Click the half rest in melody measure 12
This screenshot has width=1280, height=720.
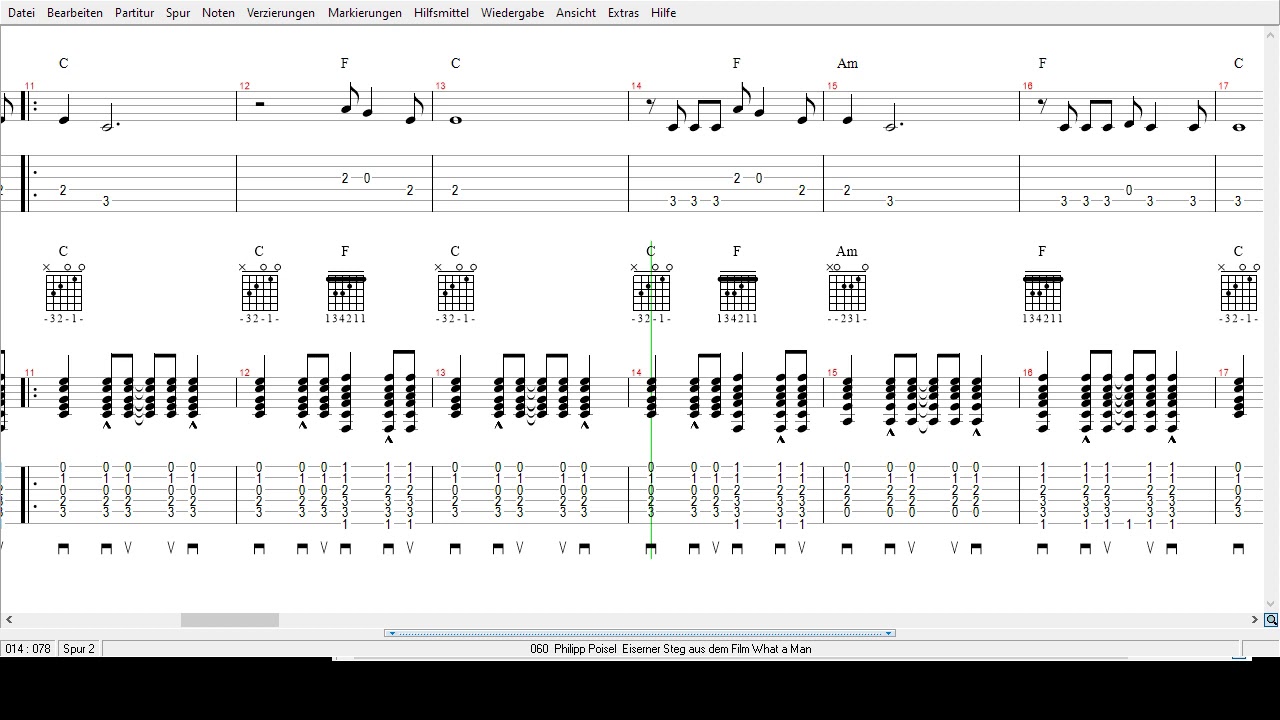coord(259,103)
